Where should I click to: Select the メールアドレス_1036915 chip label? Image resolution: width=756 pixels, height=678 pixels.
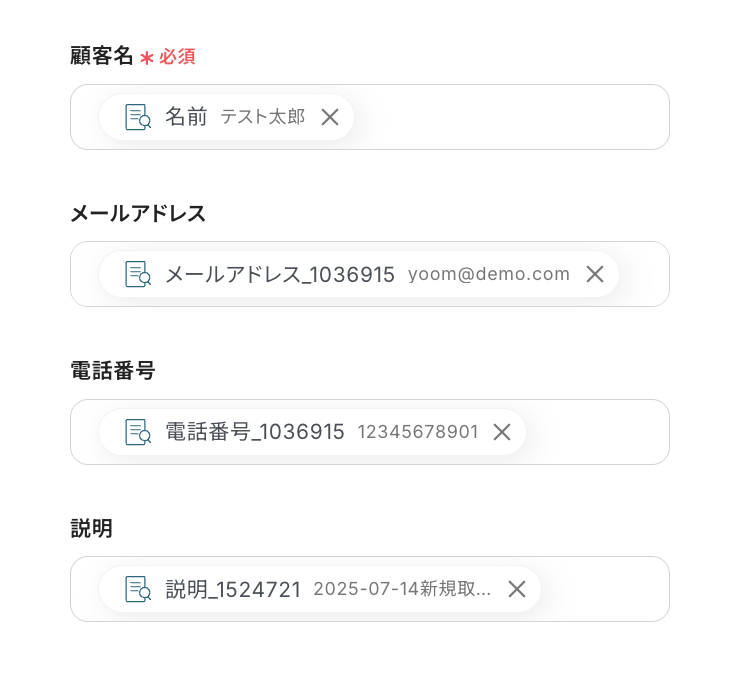(279, 274)
